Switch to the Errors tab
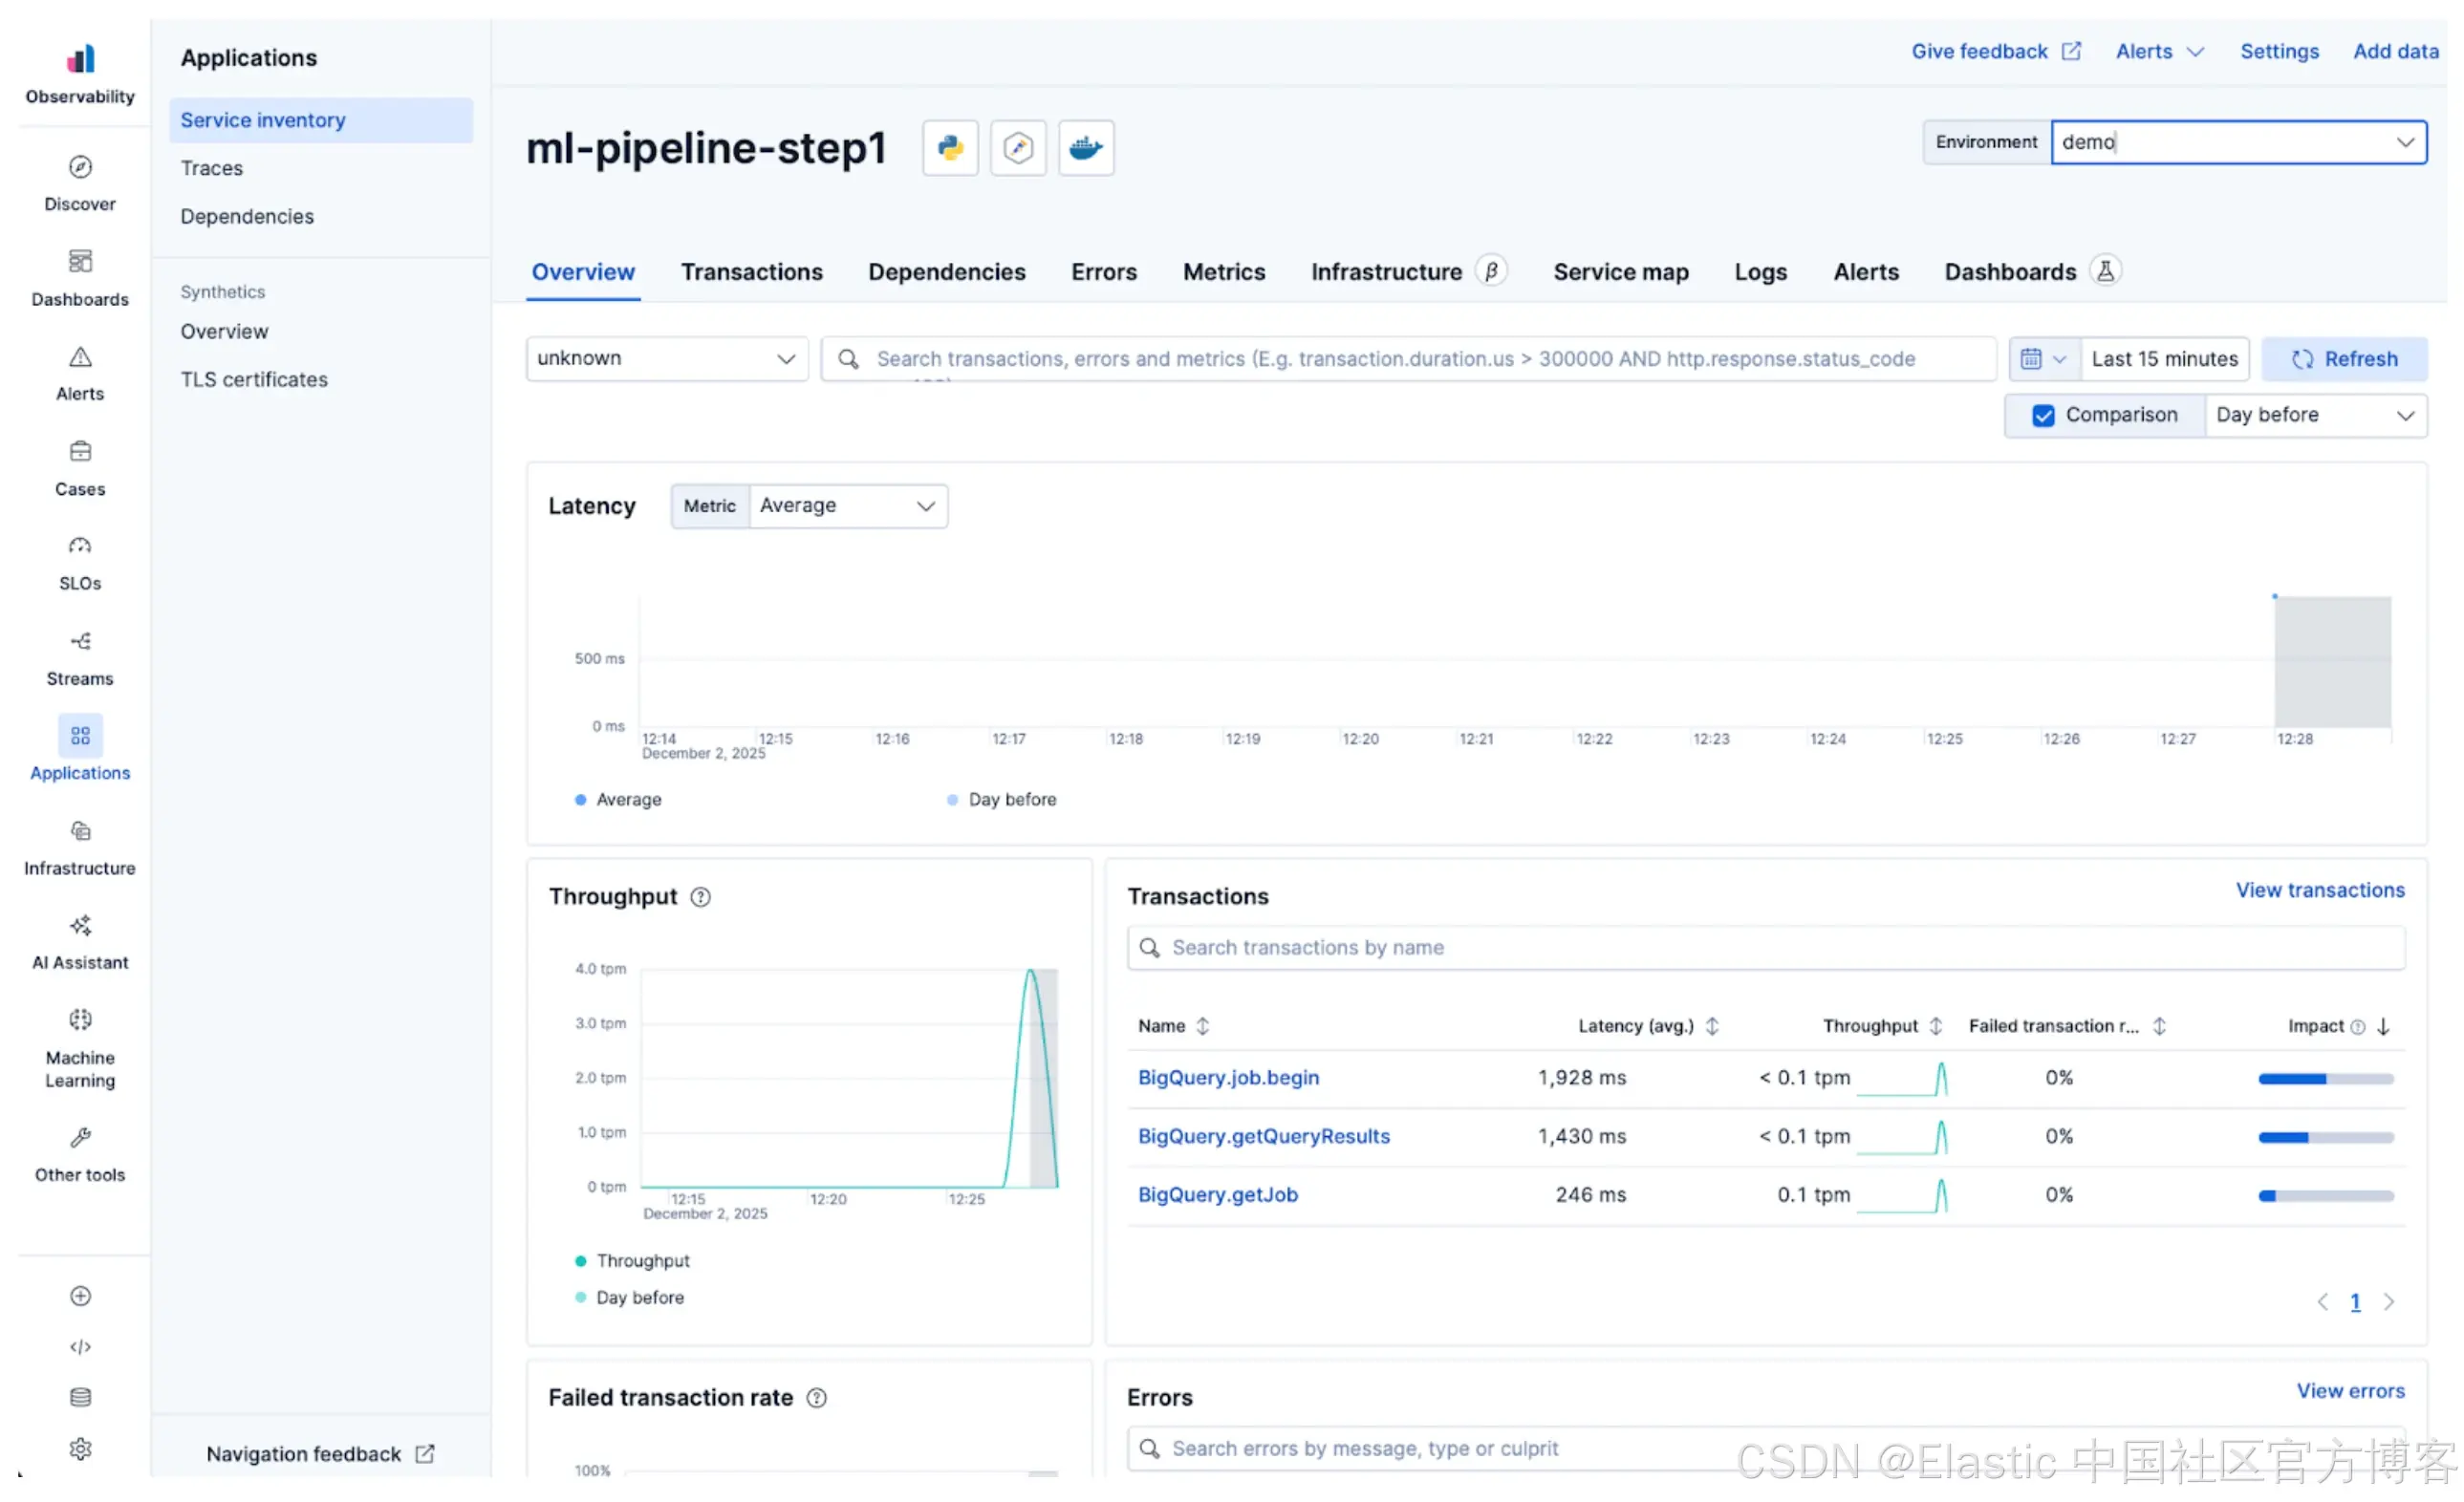This screenshot has width=2464, height=1502. tap(1103, 272)
